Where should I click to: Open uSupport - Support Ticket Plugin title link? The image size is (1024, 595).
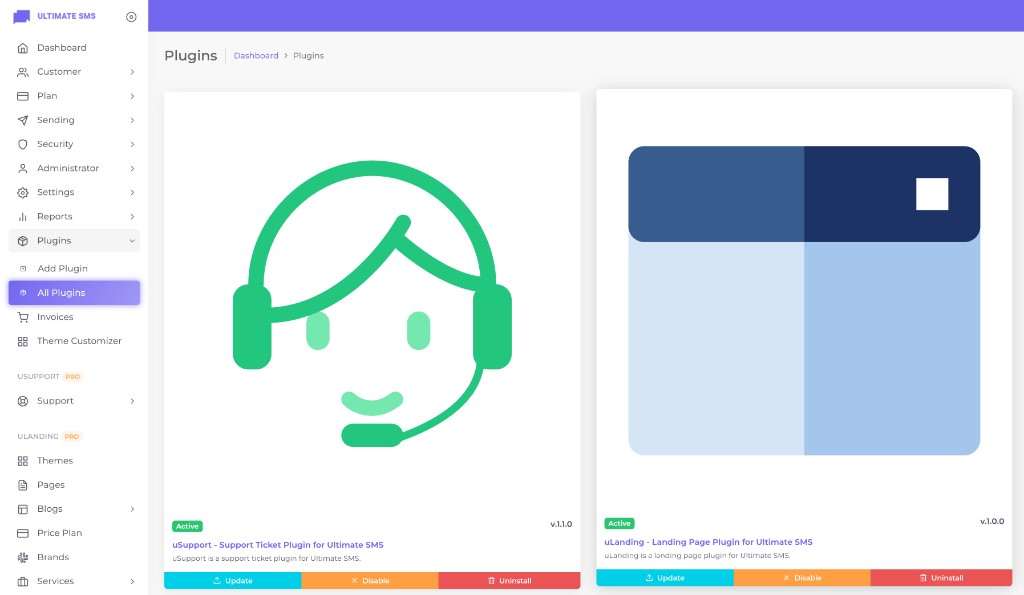(x=278, y=545)
